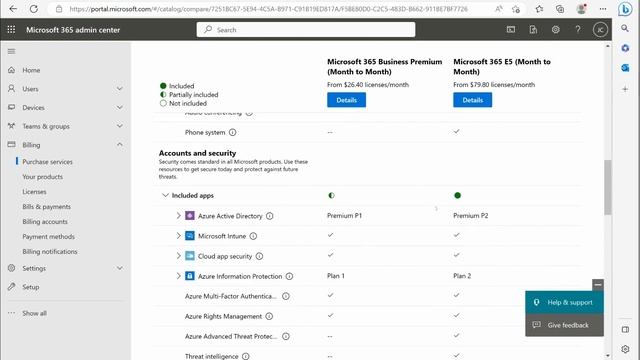The image size is (640, 360).
Task: Open the Cloud Shell icon in header
Action: [x=511, y=29]
